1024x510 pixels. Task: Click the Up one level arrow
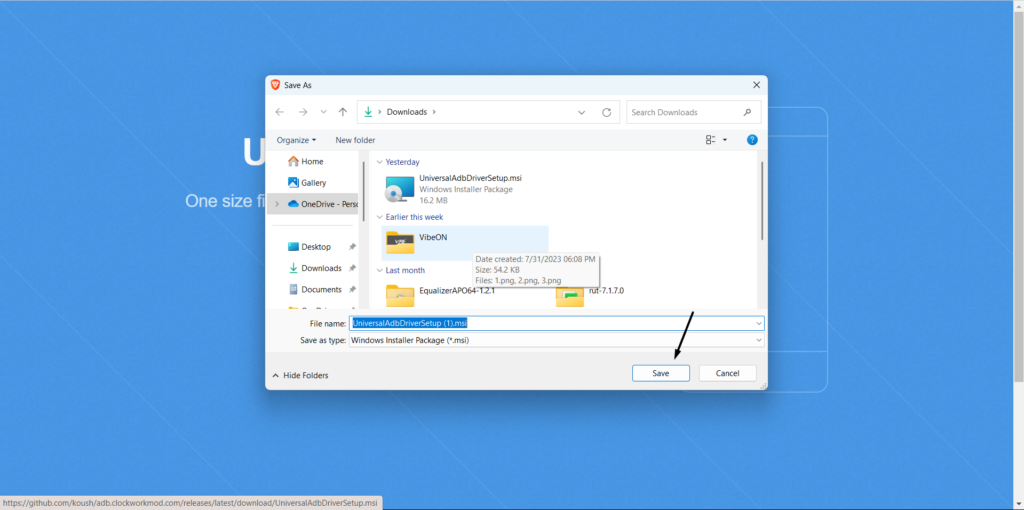[x=343, y=112]
